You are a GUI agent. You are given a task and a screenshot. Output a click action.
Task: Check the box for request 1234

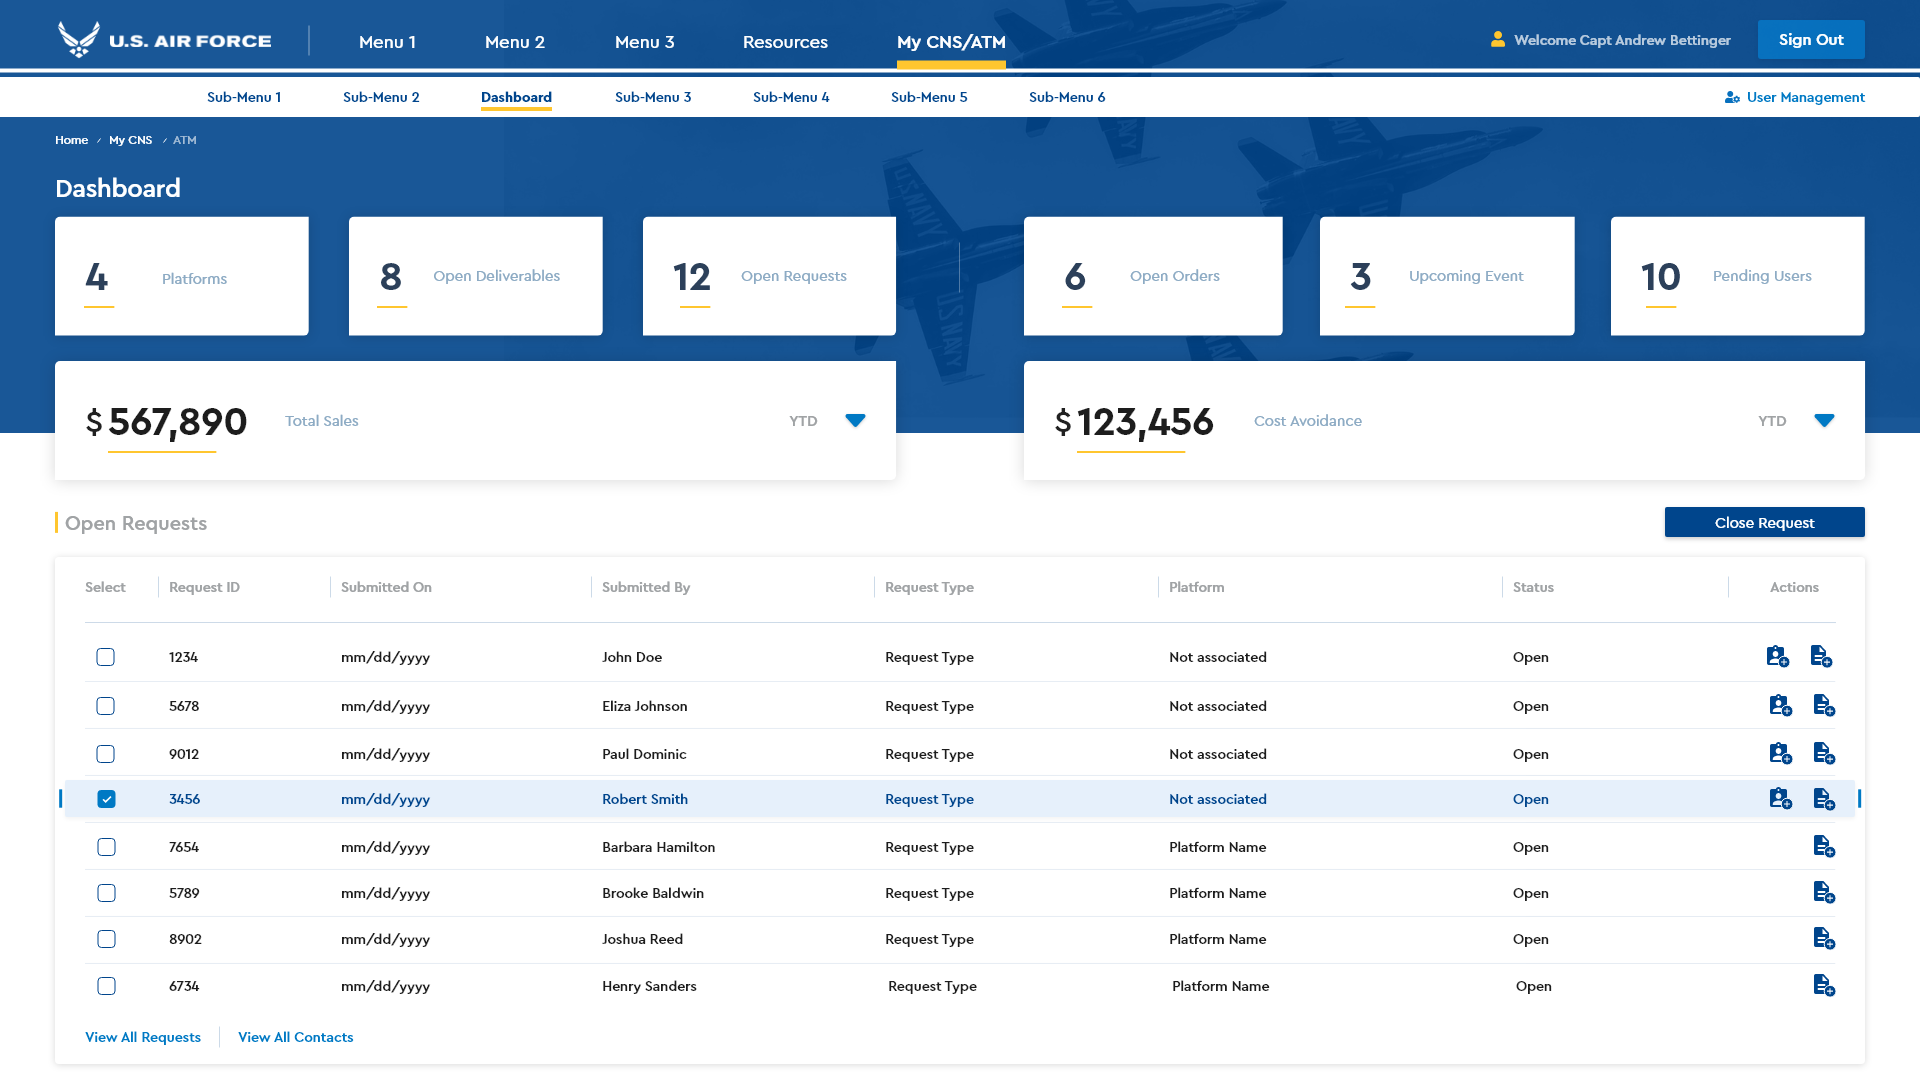(106, 657)
